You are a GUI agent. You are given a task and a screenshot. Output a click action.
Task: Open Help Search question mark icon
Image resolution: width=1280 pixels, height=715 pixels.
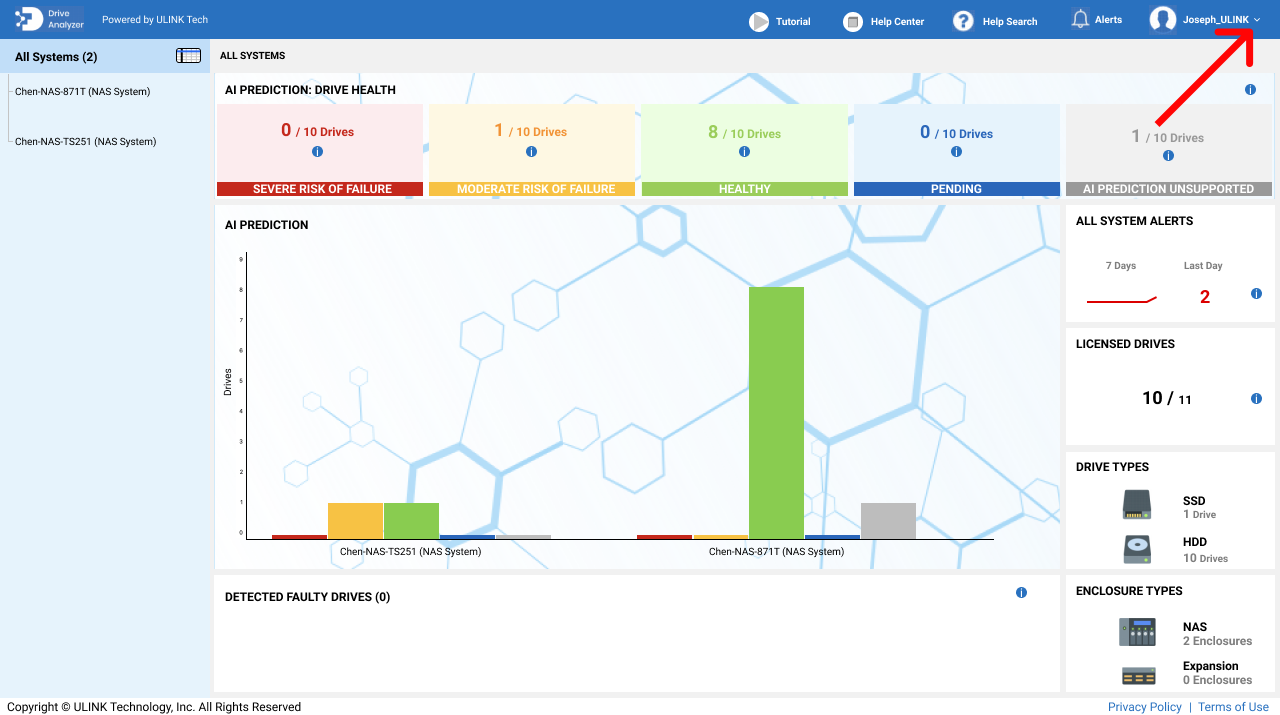963,21
